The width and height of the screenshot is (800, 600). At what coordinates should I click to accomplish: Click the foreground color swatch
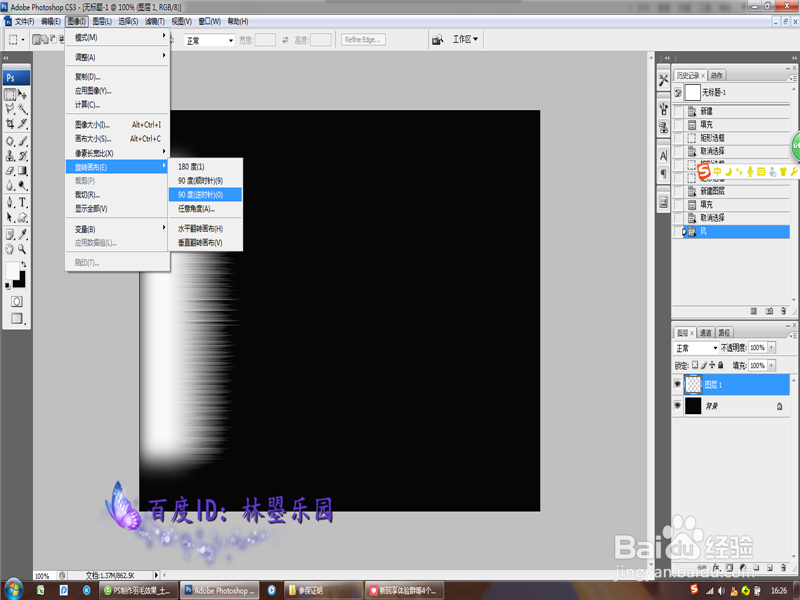point(12,271)
